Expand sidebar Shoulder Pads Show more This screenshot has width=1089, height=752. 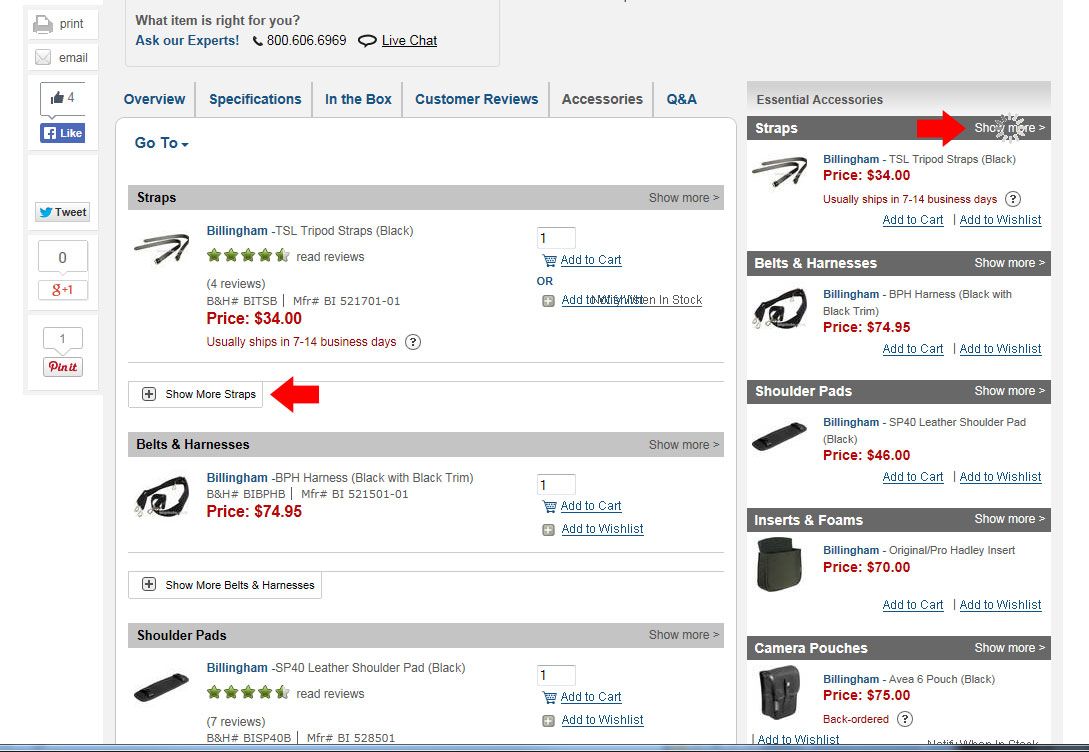(x=1009, y=391)
